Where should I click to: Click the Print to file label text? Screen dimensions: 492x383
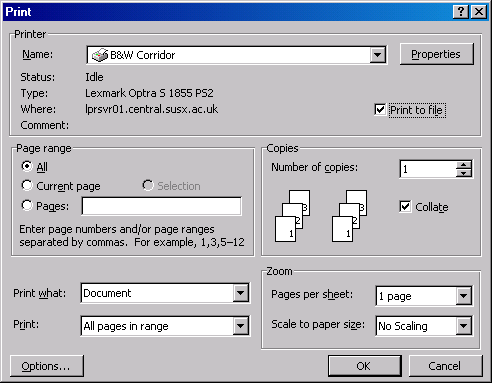click(x=417, y=110)
